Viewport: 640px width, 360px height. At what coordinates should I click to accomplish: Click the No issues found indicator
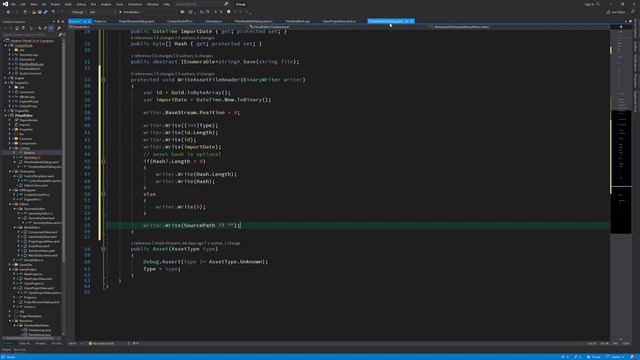click(x=101, y=344)
